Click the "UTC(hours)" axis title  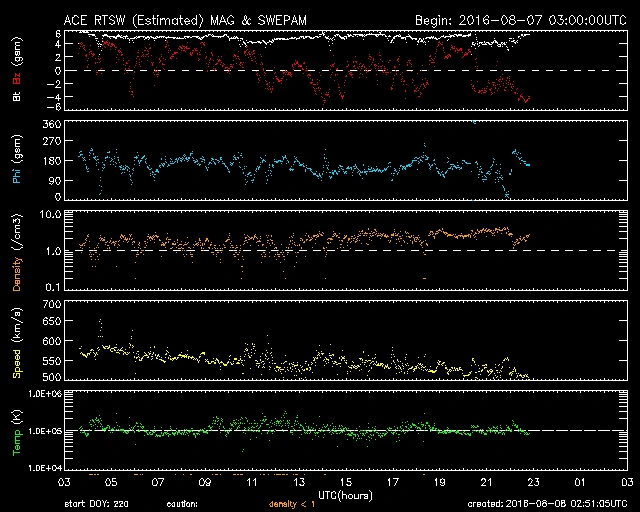click(346, 496)
